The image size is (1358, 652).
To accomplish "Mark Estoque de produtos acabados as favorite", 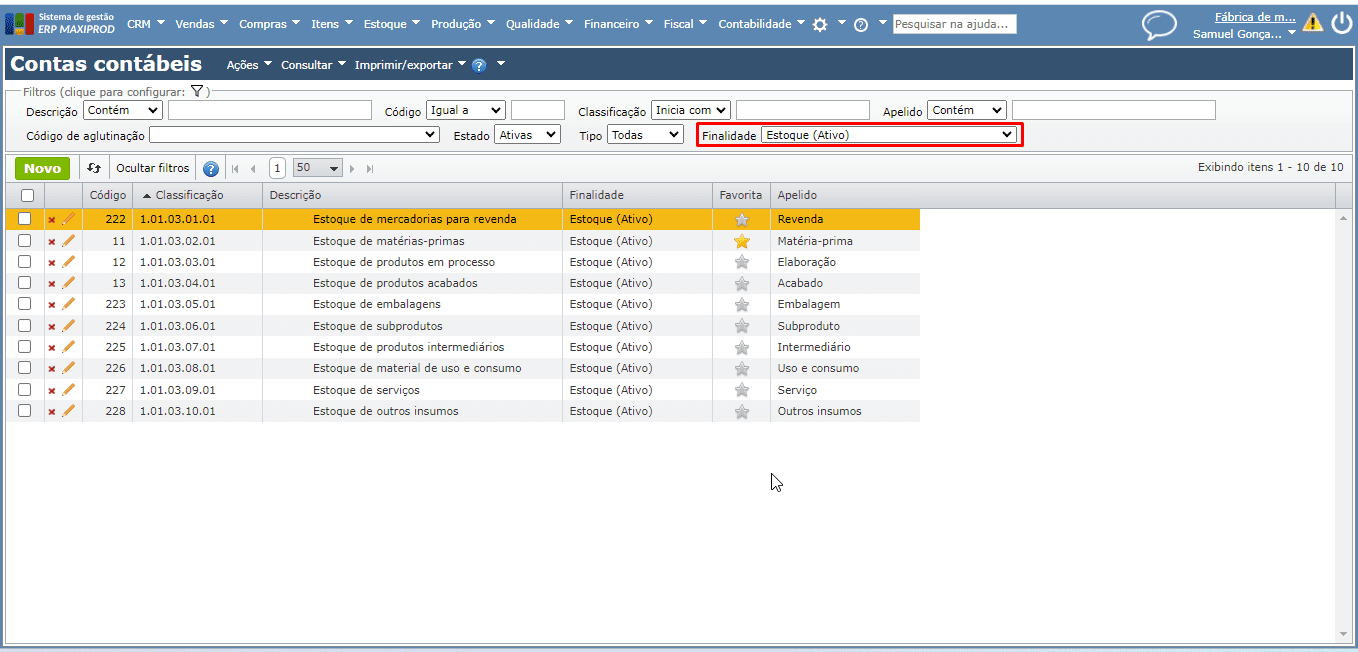I will coord(741,283).
